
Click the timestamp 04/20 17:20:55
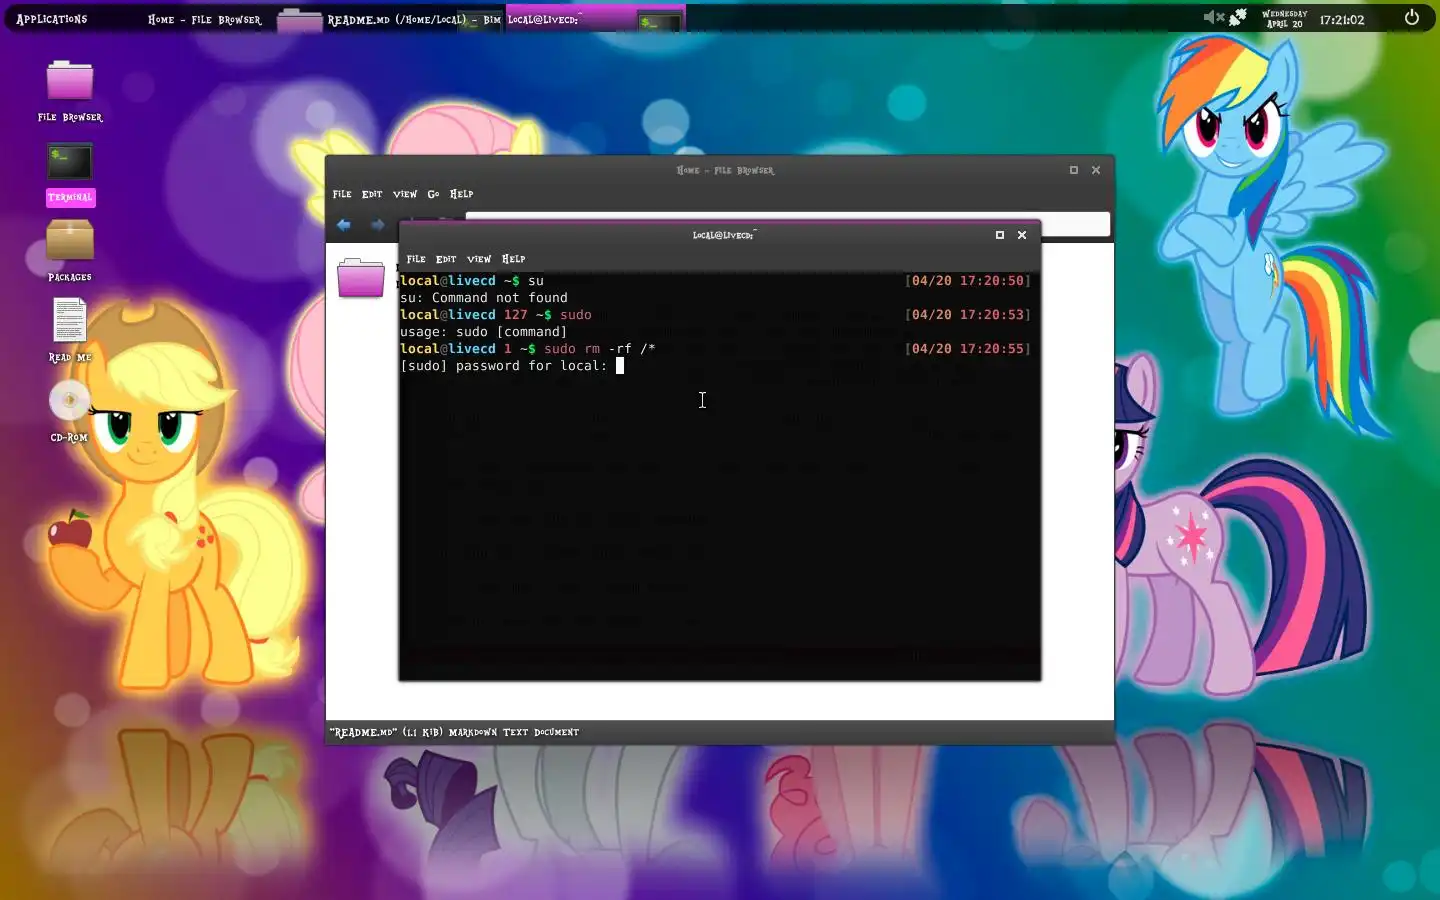point(968,349)
